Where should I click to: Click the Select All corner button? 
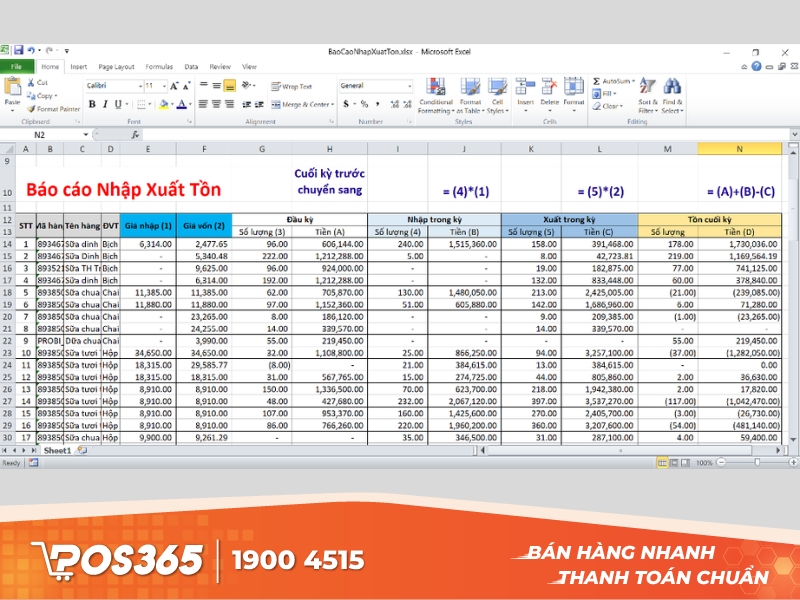click(7, 149)
